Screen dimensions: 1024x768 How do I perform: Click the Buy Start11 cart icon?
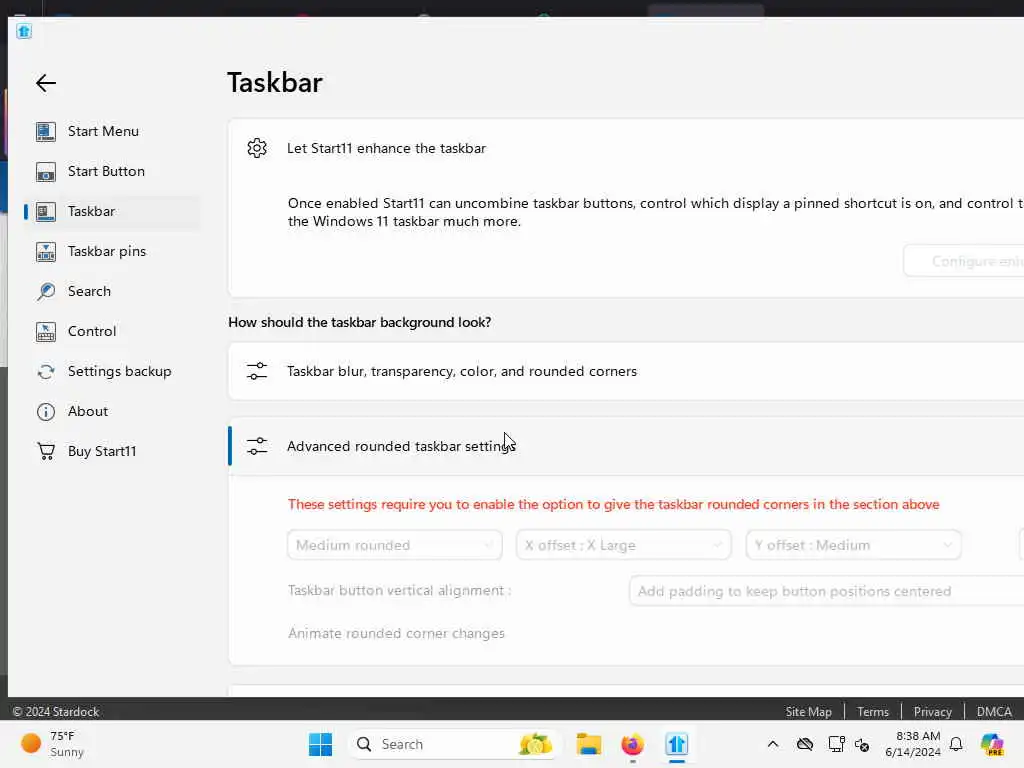click(x=46, y=451)
